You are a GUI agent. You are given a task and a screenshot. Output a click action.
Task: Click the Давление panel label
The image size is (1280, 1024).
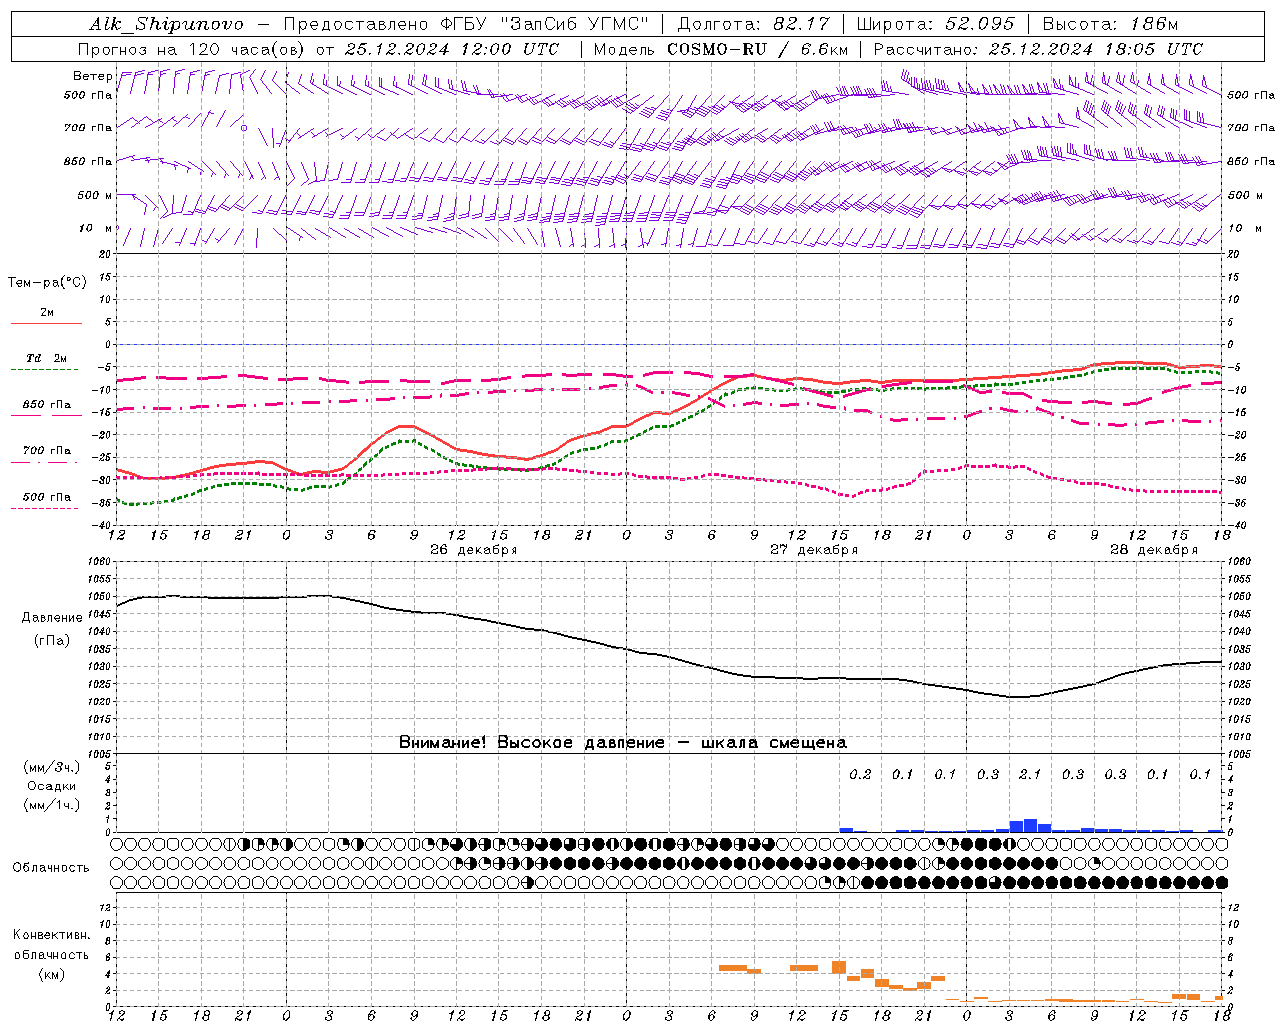[52, 618]
